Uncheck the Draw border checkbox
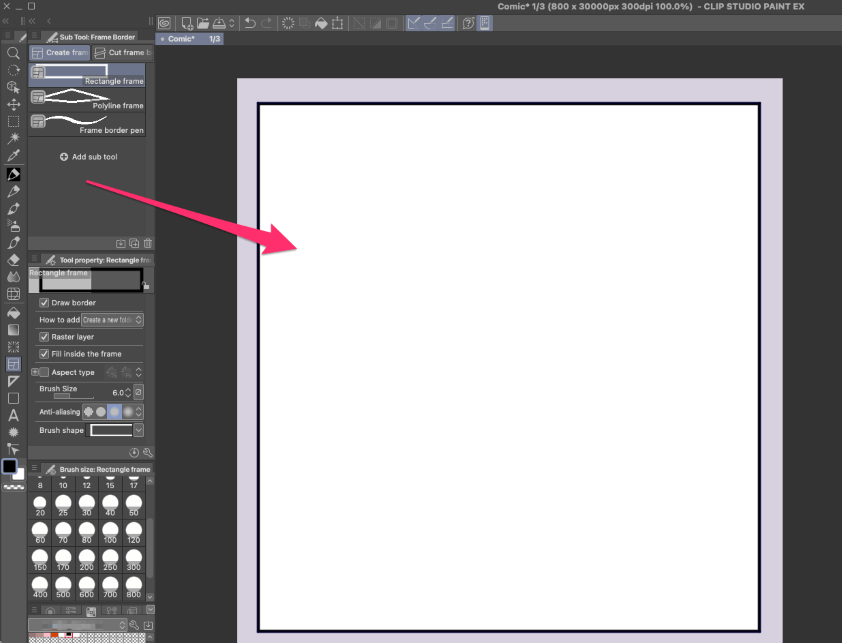Screen dimensions: 842x643 coord(43,302)
